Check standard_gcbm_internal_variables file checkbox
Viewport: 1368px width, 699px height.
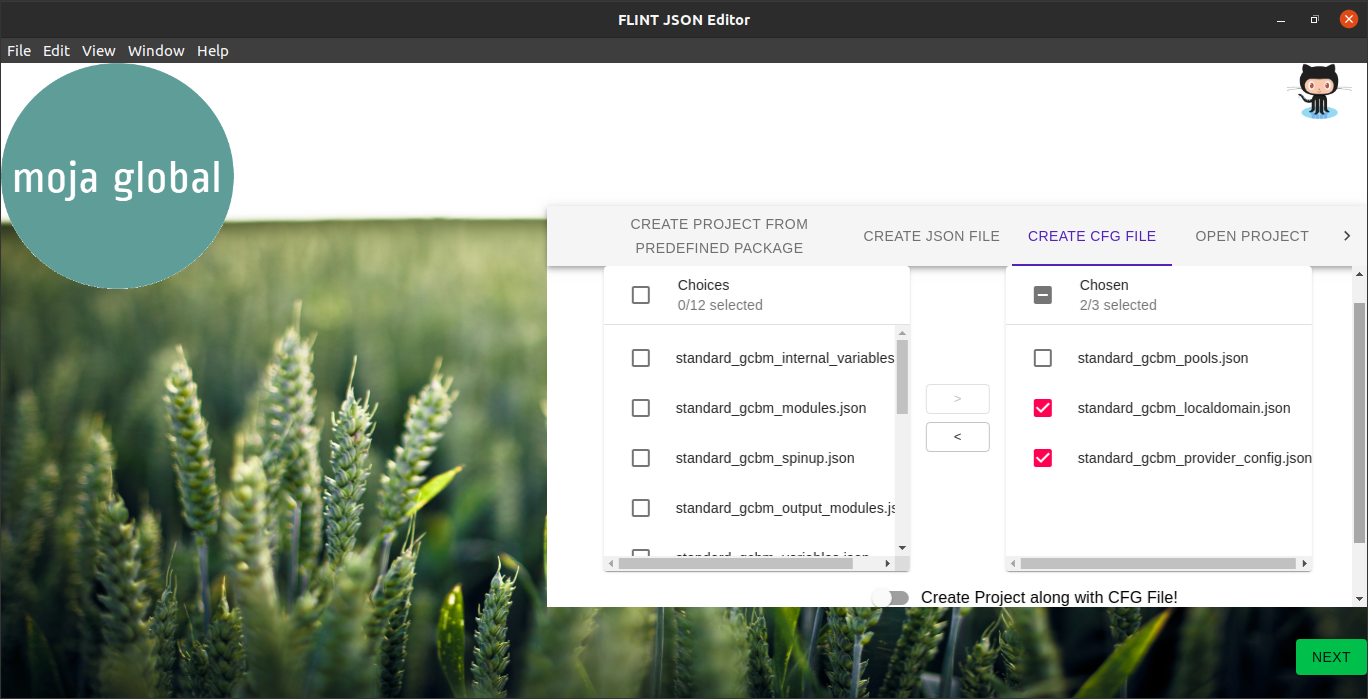coord(641,358)
